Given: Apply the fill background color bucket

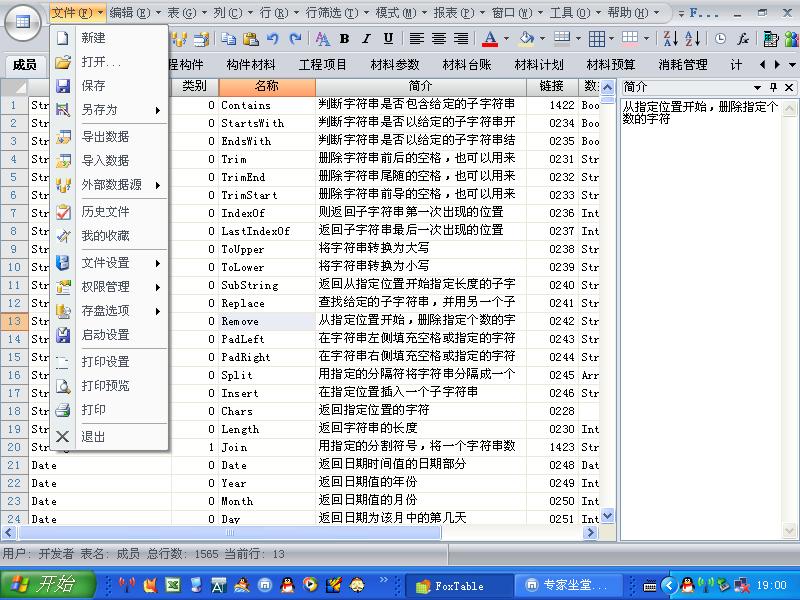Looking at the screenshot, I should (527, 39).
